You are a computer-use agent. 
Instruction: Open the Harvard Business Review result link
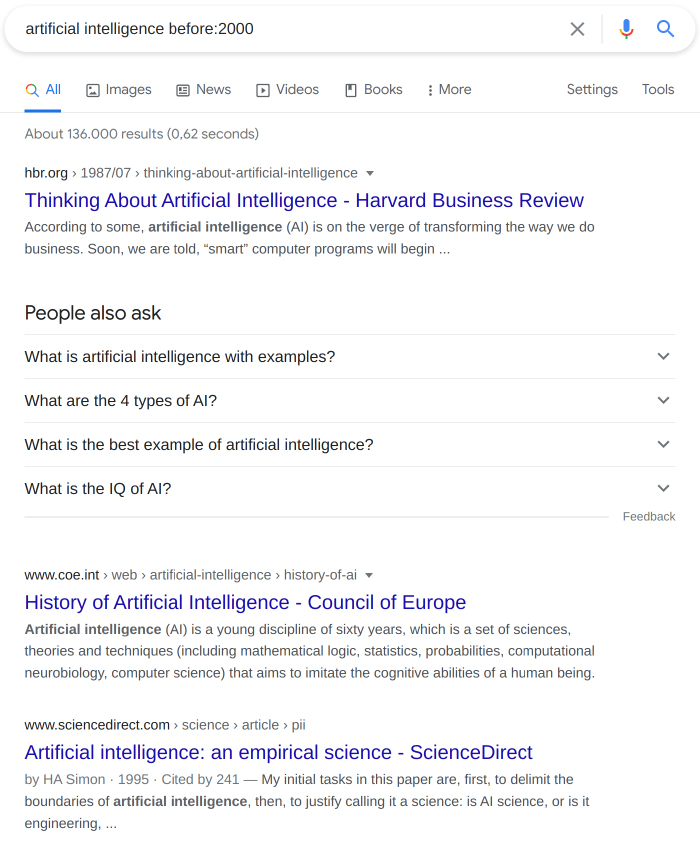click(x=304, y=200)
